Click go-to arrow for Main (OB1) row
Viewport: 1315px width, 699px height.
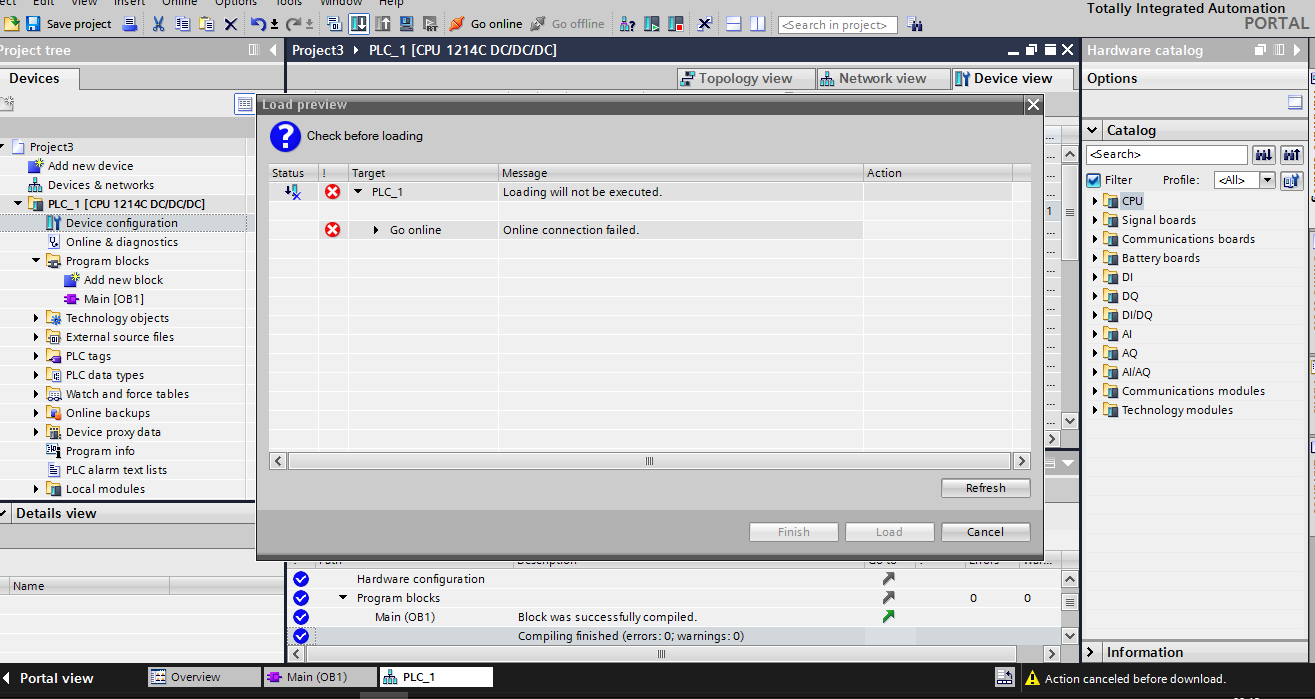tap(888, 617)
